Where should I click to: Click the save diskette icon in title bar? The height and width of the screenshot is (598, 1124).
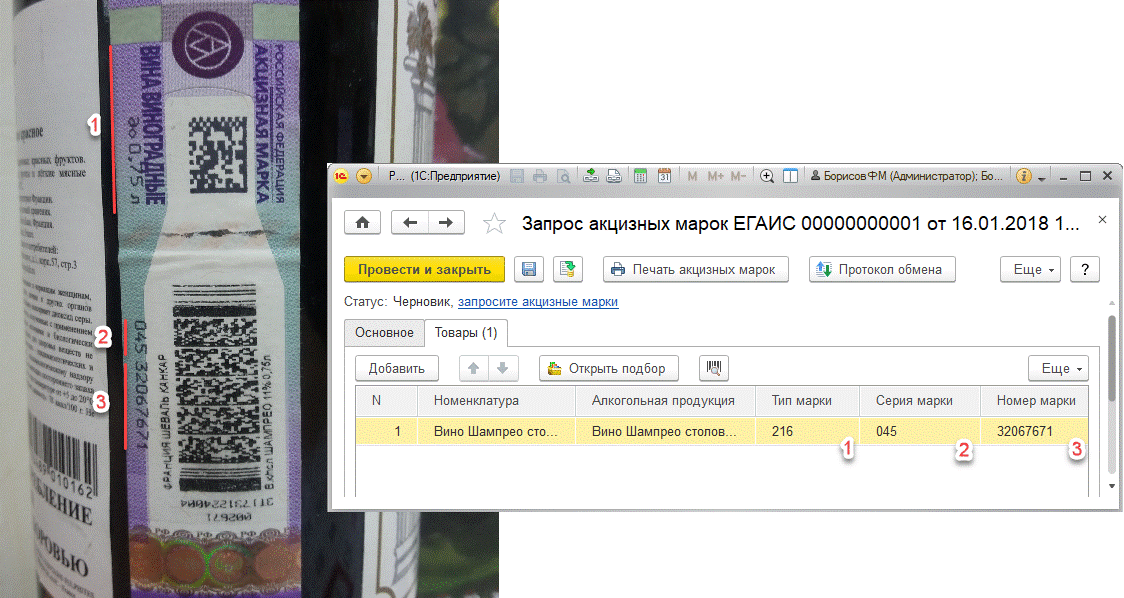(x=518, y=176)
